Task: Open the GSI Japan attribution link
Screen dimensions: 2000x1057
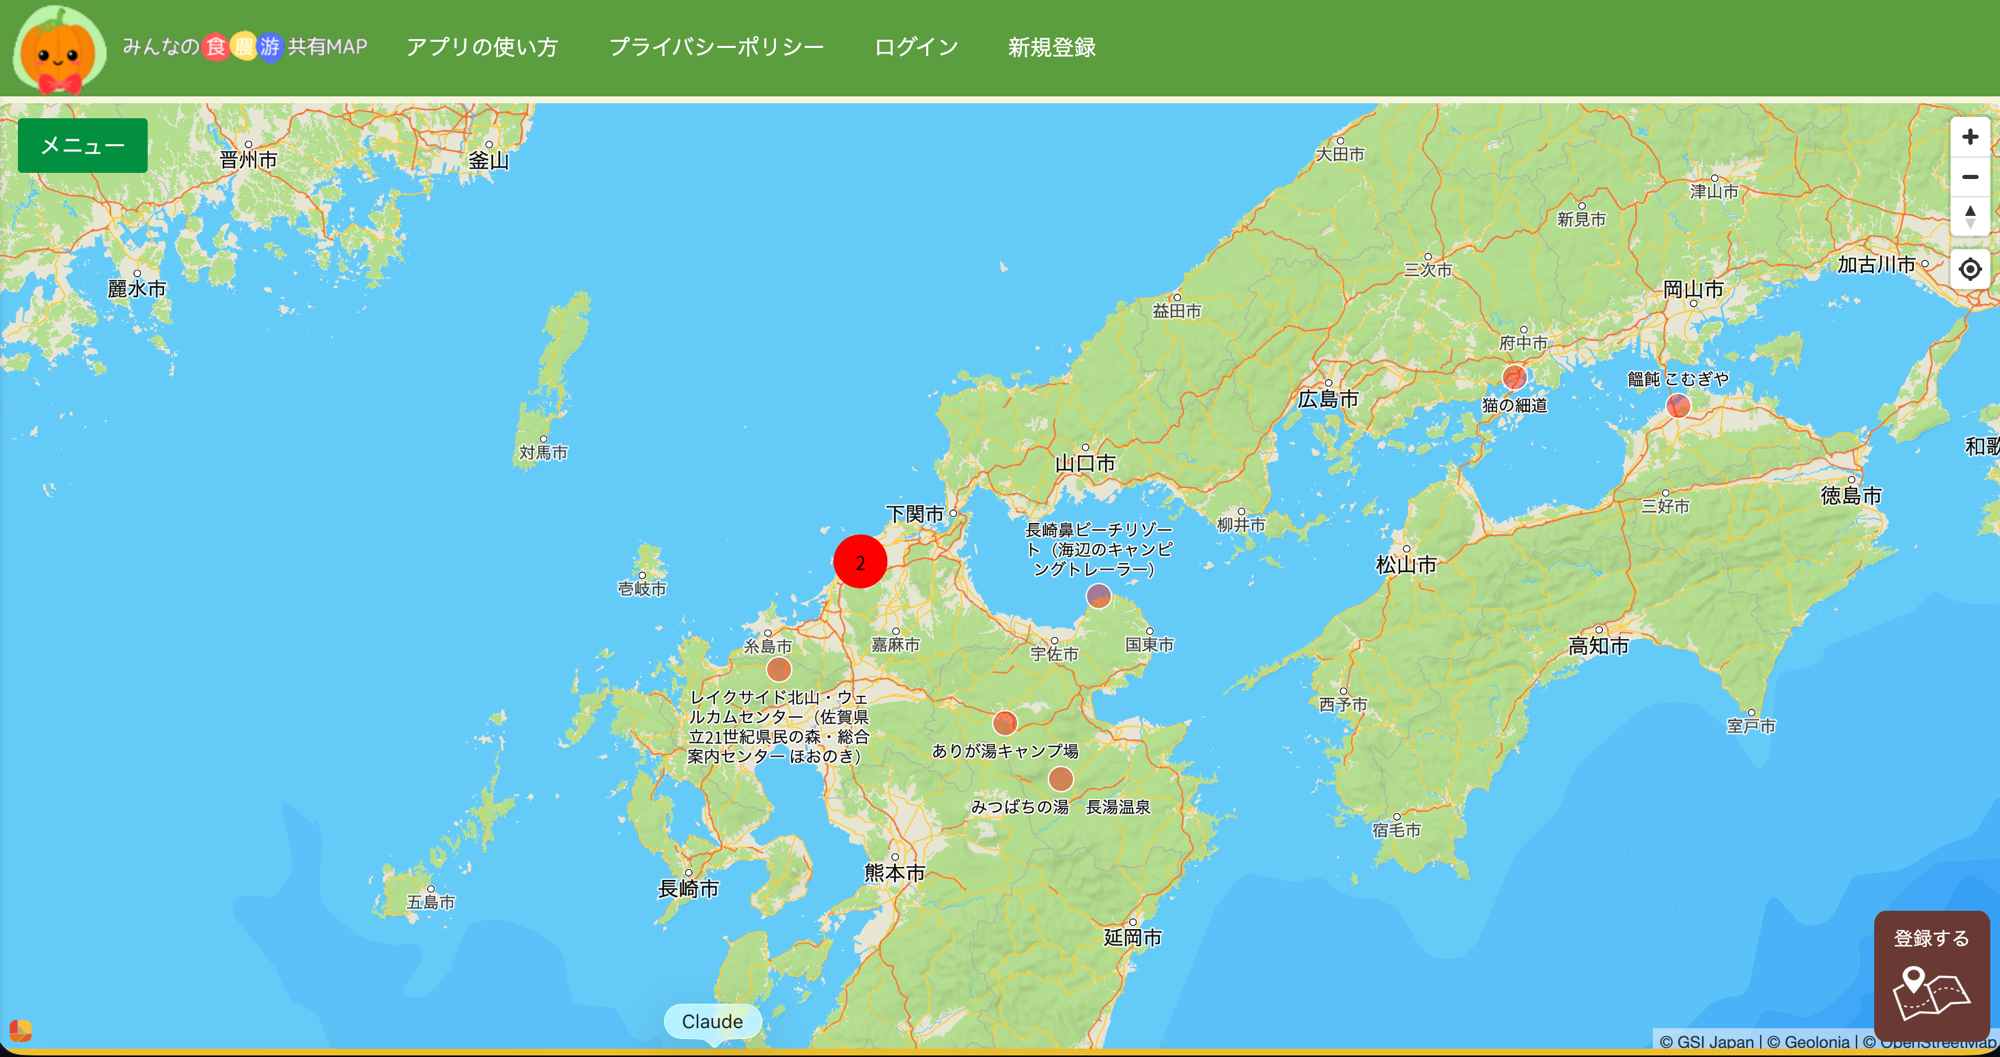Action: click(1706, 1042)
